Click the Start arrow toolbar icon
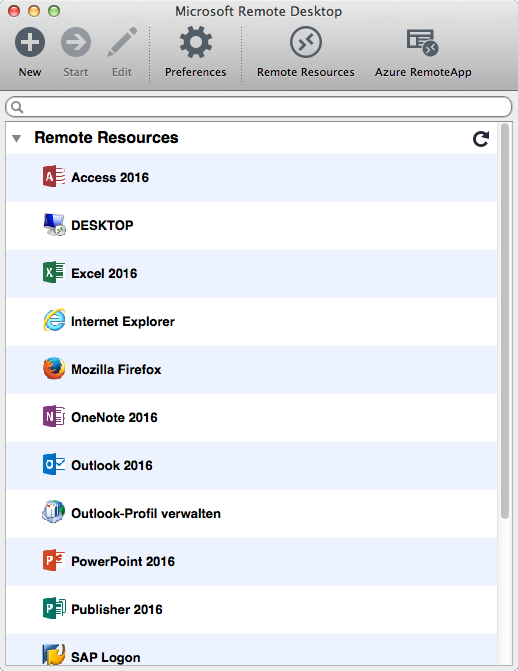This screenshot has width=518, height=671. point(76,42)
